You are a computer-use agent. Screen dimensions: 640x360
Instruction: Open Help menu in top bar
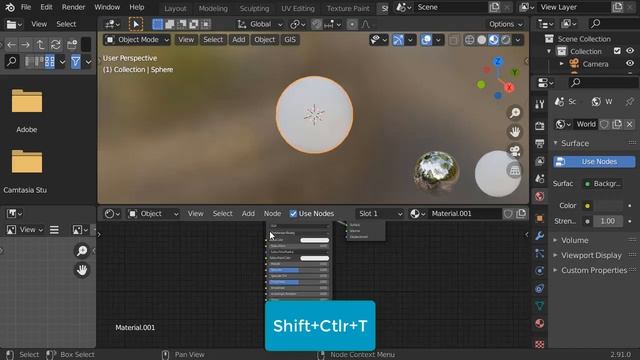(137, 7)
